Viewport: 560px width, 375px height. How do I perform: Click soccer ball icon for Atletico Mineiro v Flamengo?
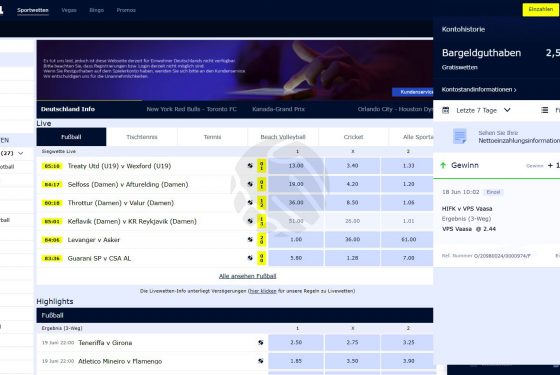(261, 361)
